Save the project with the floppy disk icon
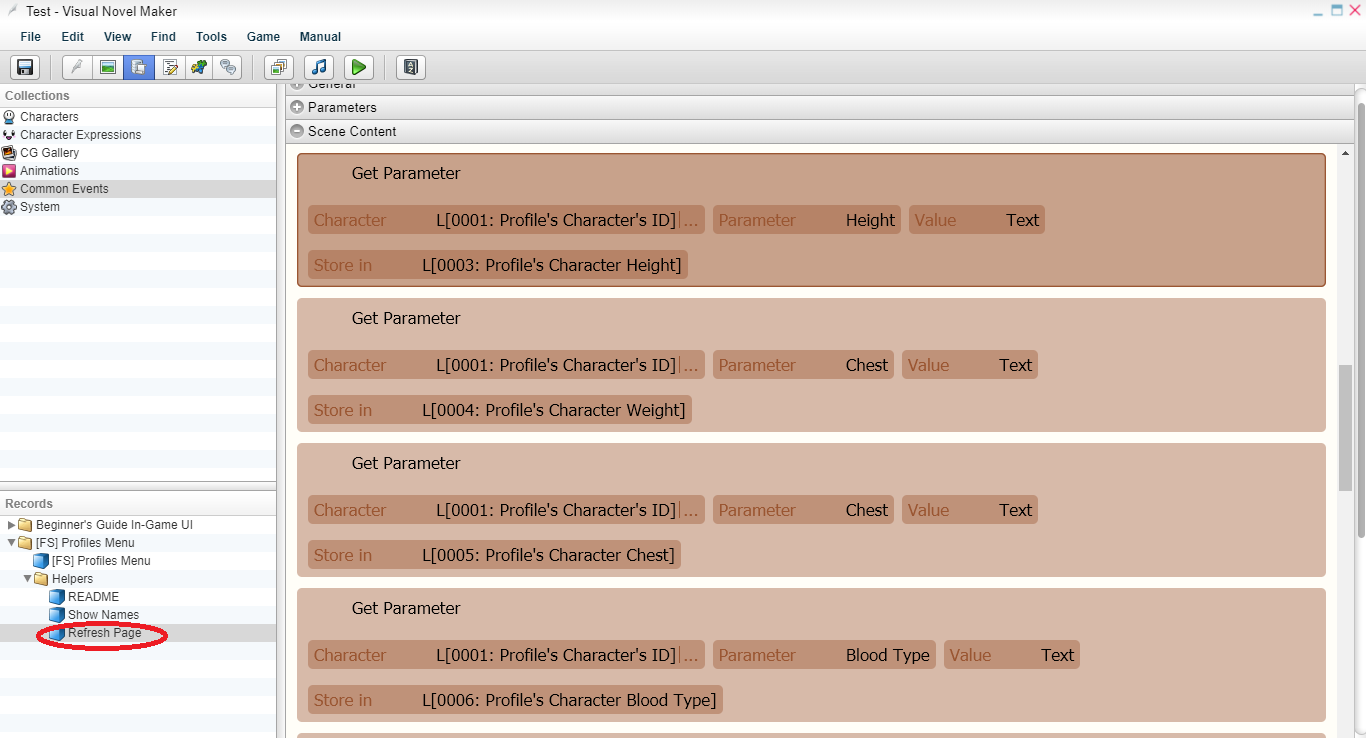 click(x=25, y=67)
